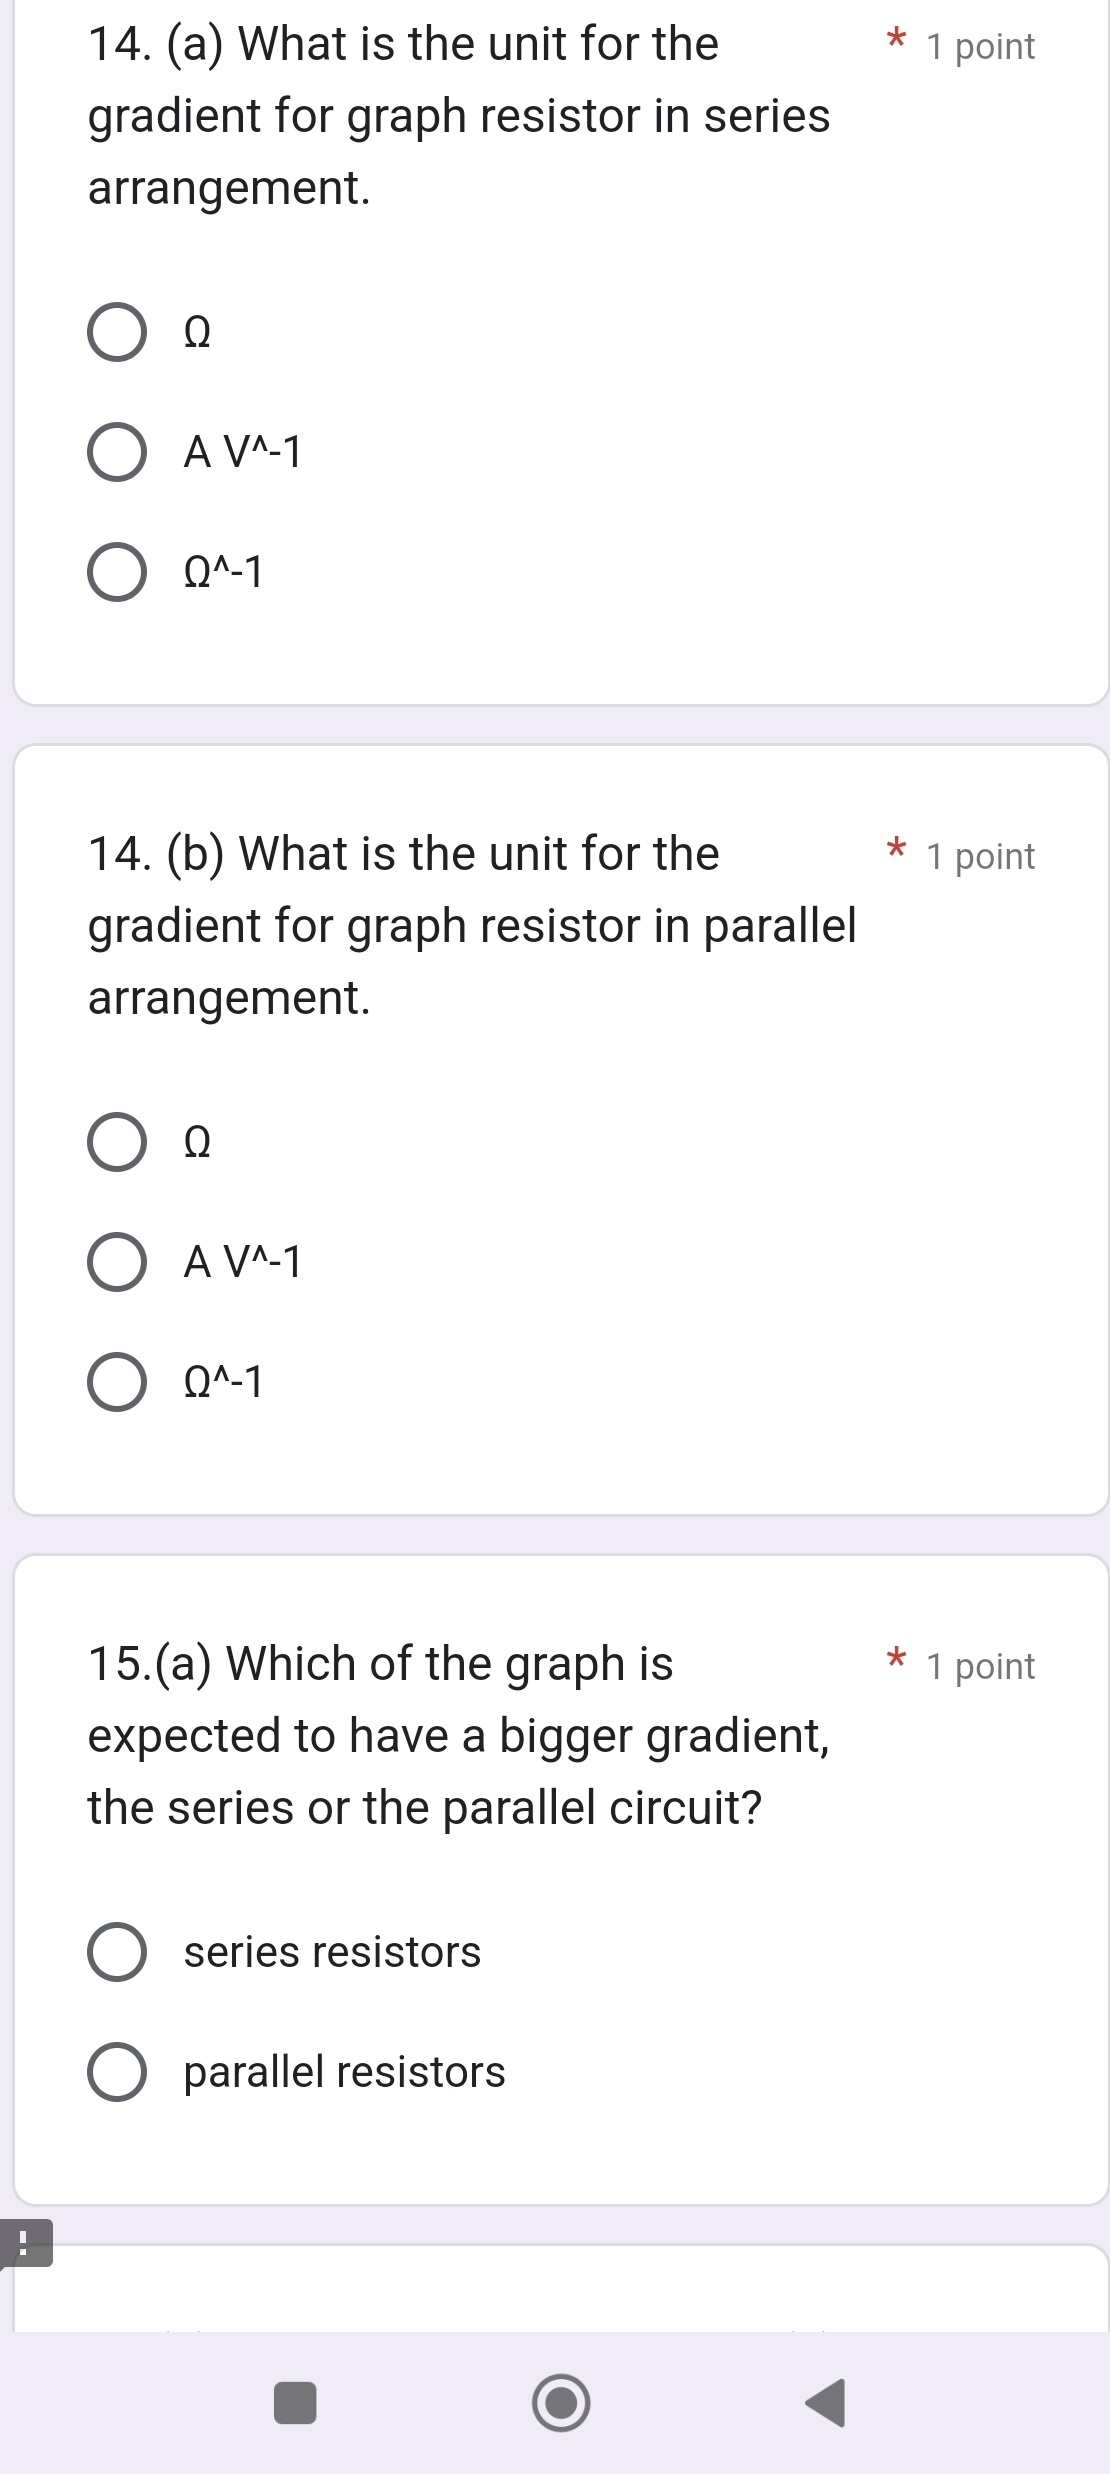Choose the parallel resistors option
Viewport: 1110px width, 2474px height.
(x=117, y=2072)
